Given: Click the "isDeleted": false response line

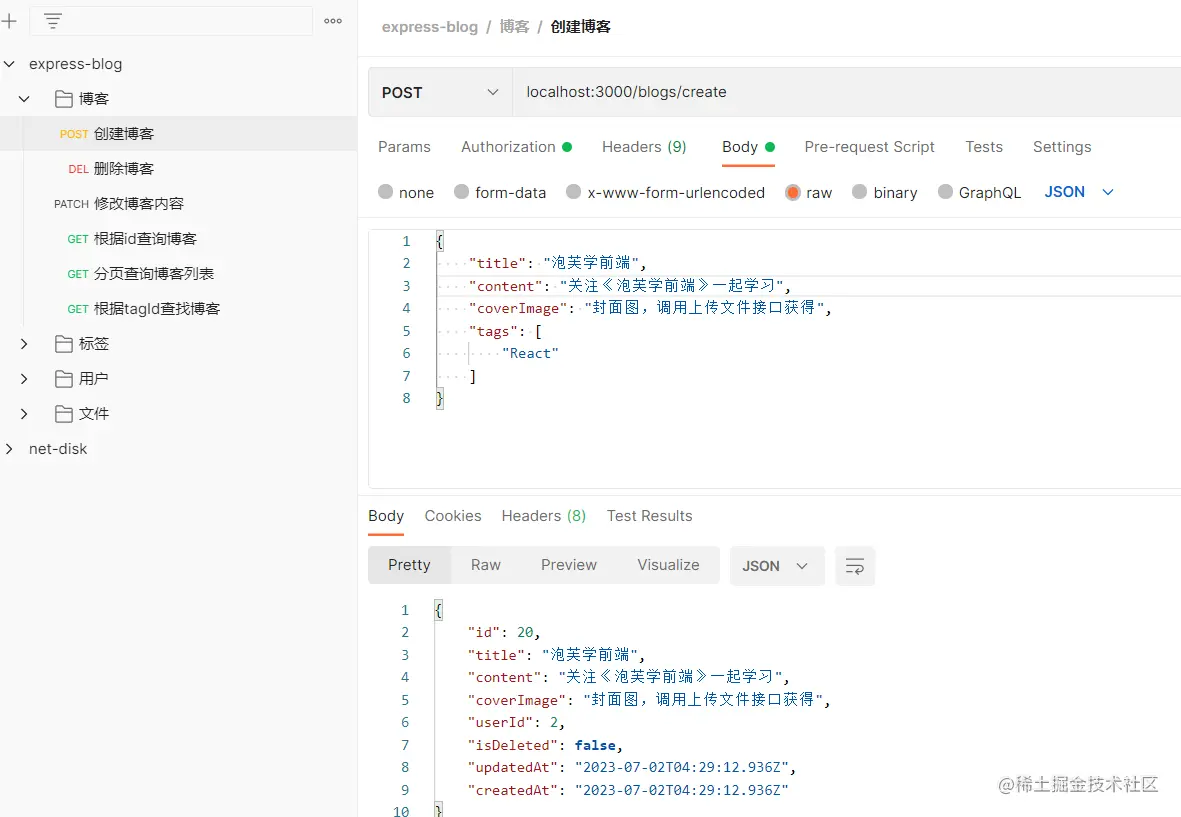Looking at the screenshot, I should 545,745.
